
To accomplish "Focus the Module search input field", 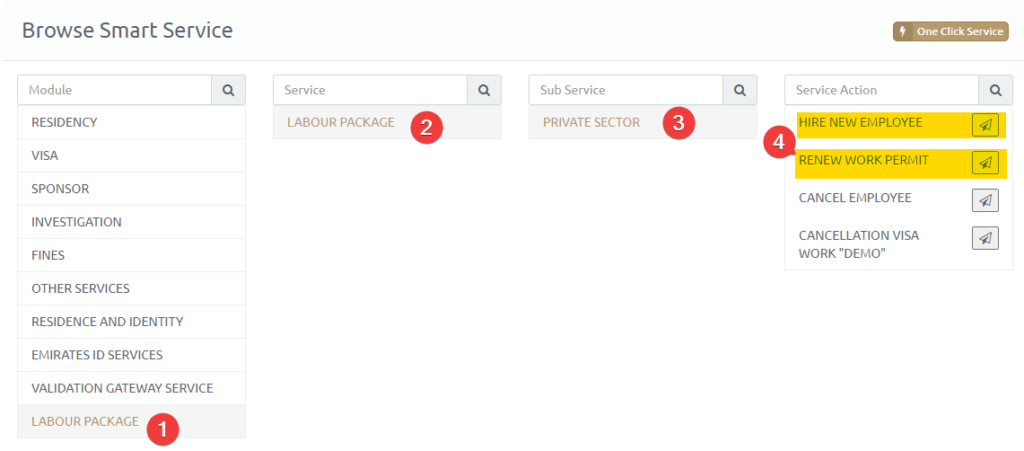I will [x=114, y=90].
